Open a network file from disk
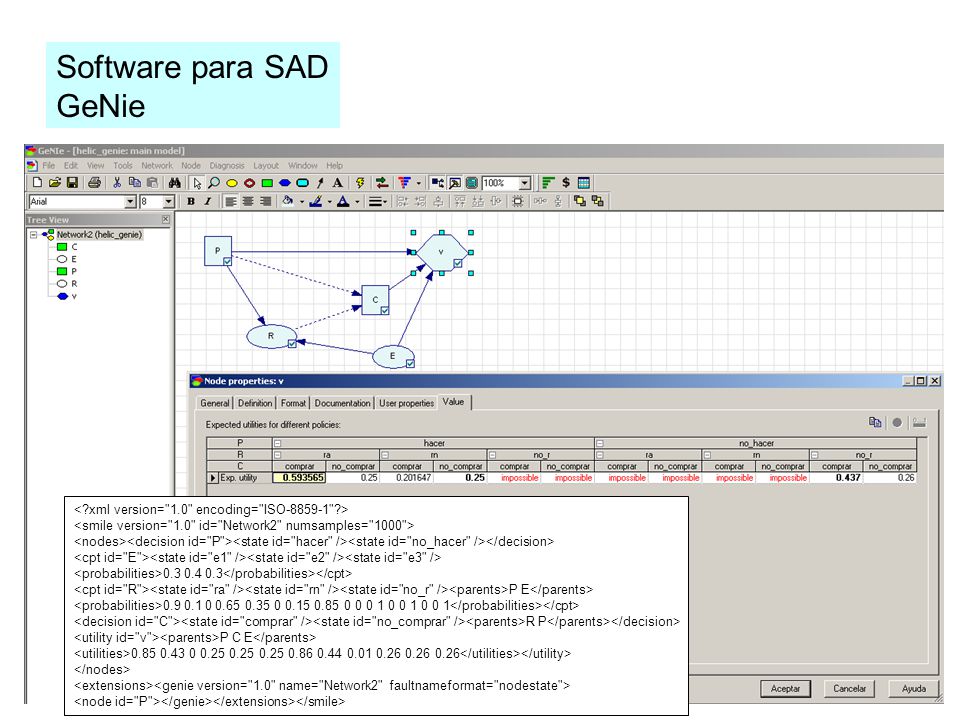960x720 pixels. coord(54,182)
